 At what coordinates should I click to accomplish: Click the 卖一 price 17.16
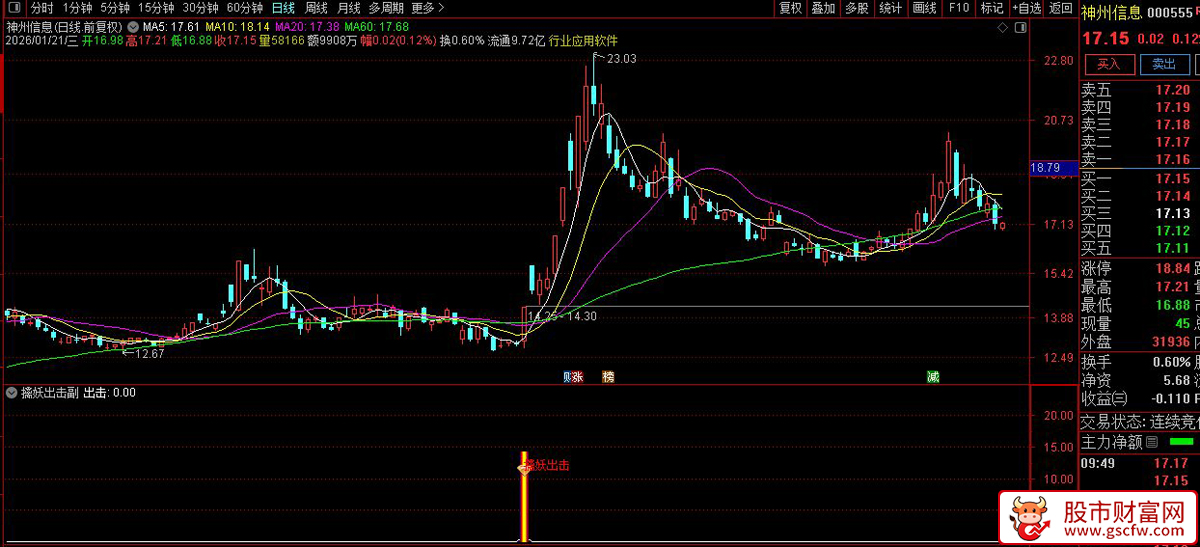(1173, 159)
